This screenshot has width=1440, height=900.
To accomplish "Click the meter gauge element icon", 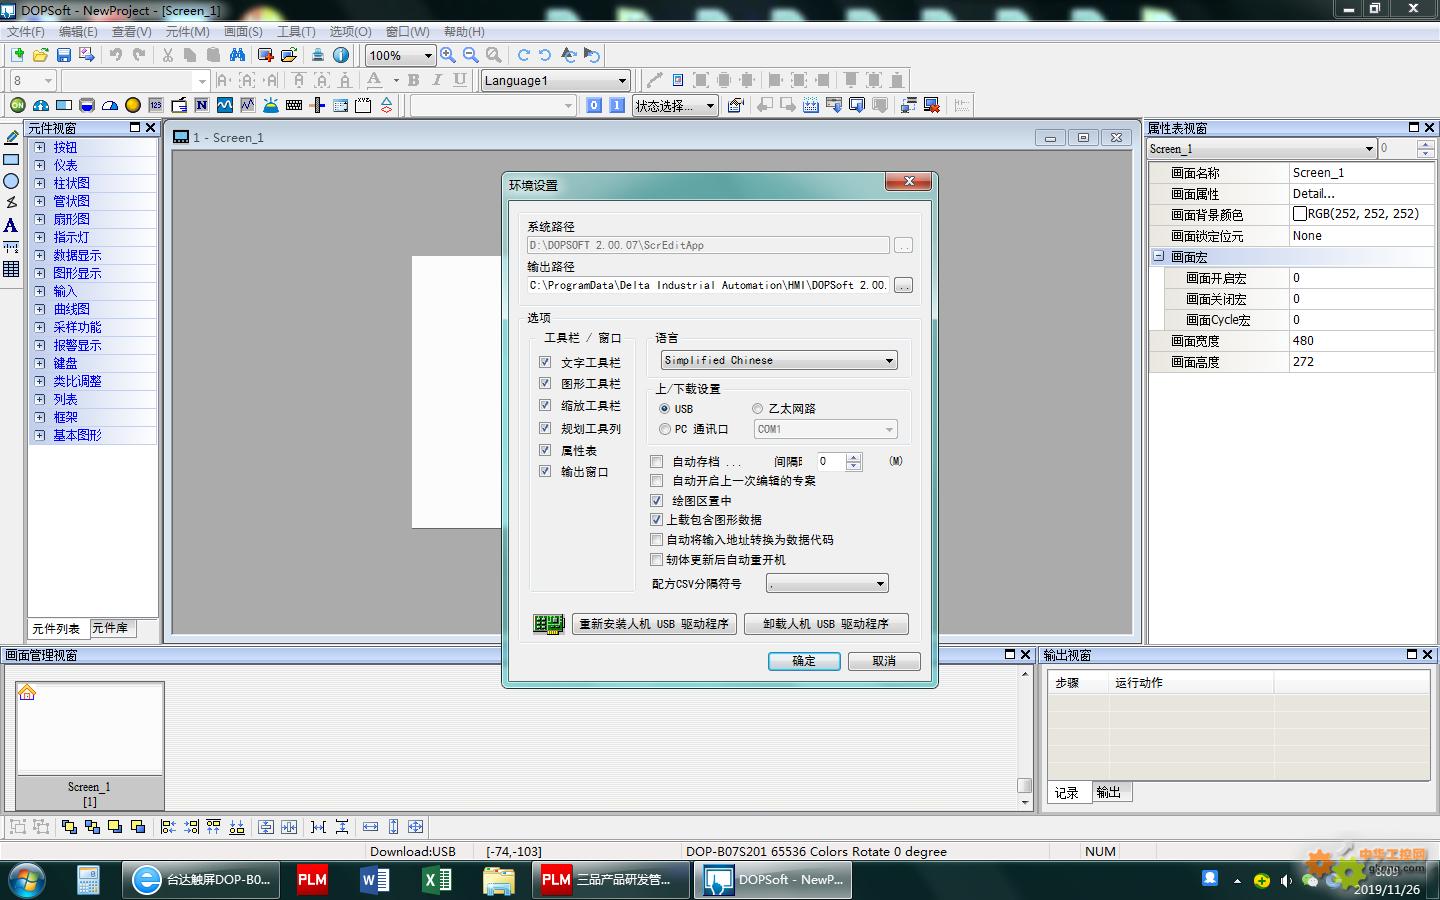I will [x=41, y=105].
